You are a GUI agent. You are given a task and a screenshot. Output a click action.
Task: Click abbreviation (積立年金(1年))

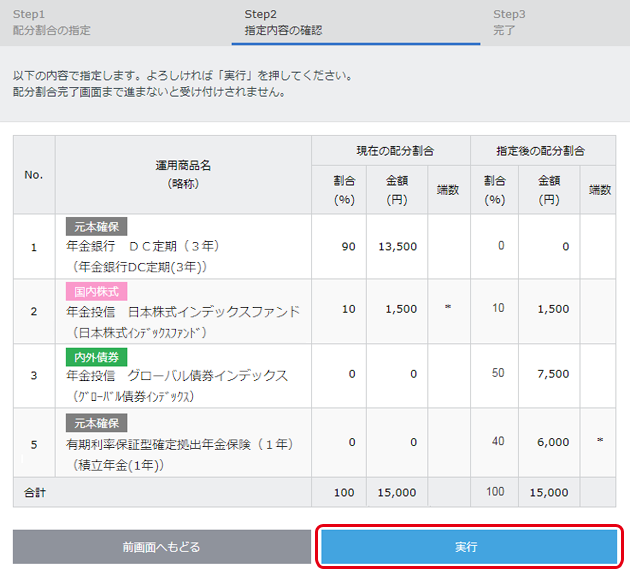pos(118,465)
